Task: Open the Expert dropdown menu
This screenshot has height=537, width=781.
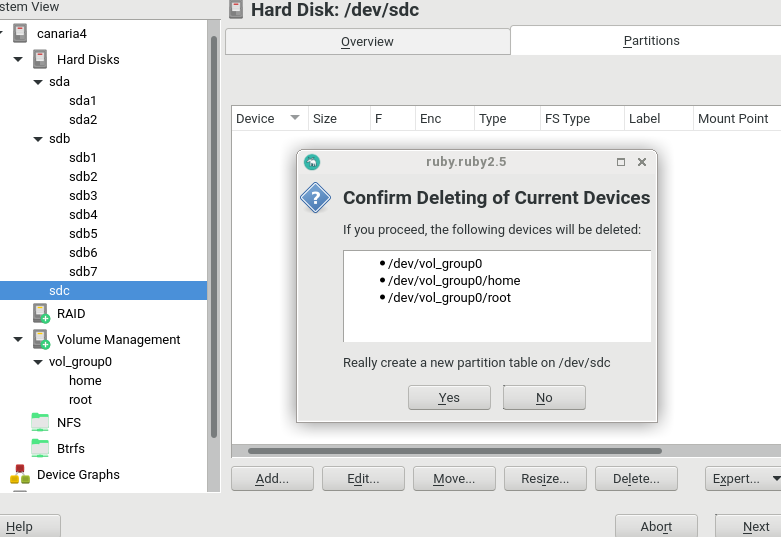Action: (x=742, y=479)
